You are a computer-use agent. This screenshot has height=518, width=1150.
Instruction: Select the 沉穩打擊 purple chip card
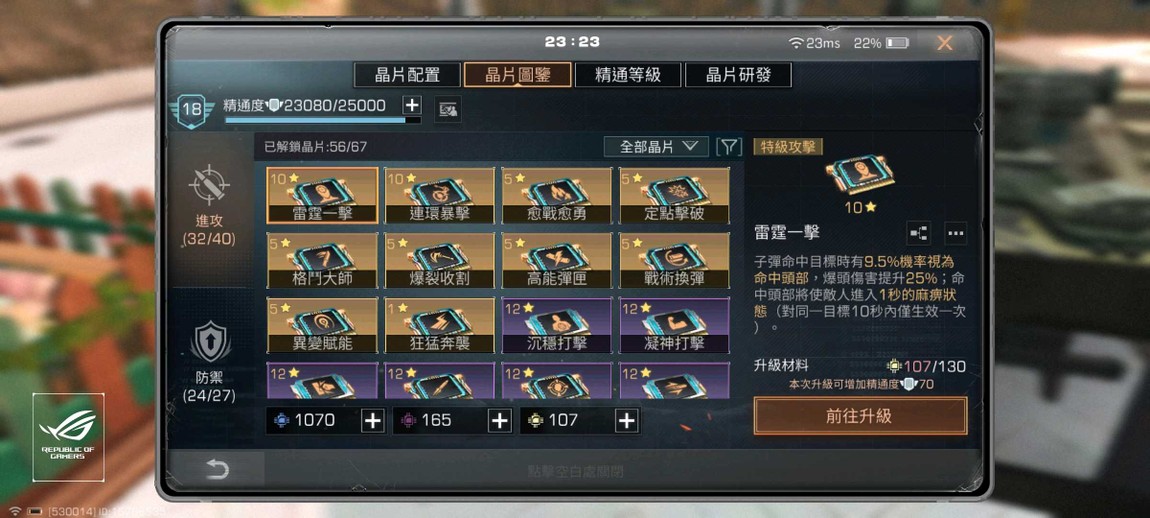pyautogui.click(x=557, y=325)
